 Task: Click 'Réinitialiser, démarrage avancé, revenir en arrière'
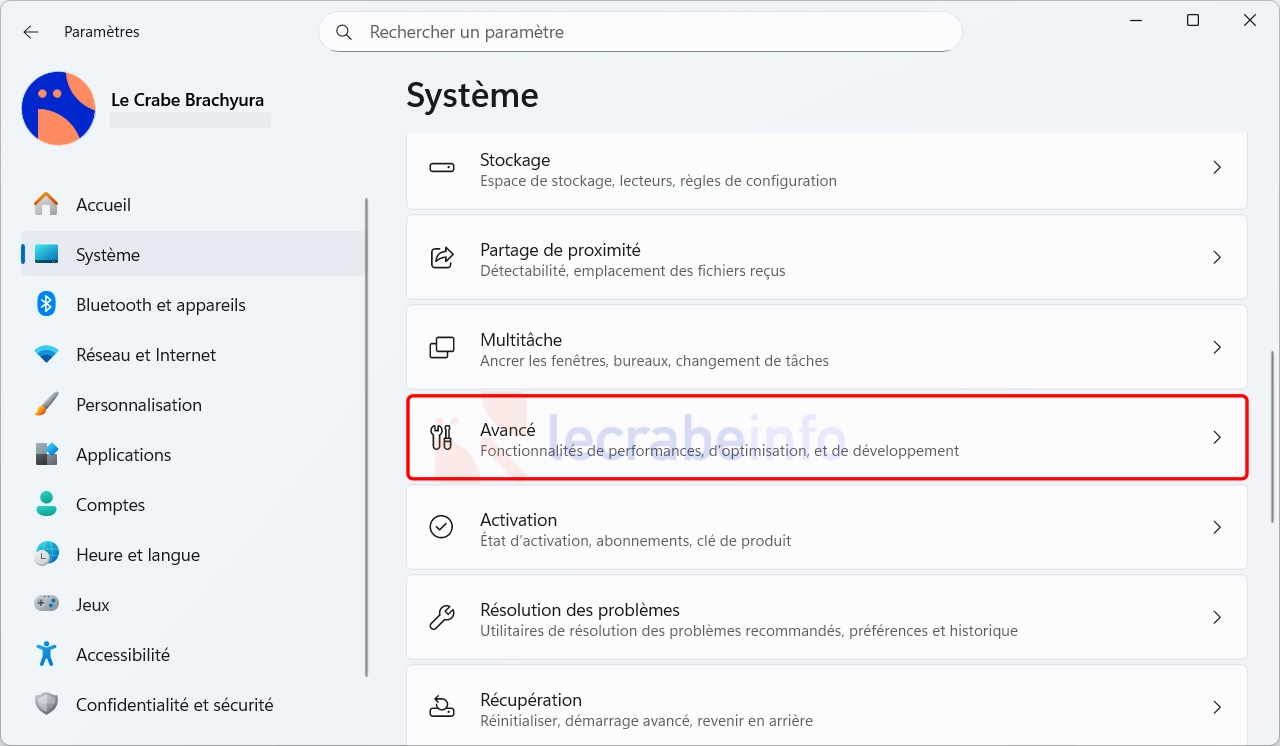[x=646, y=721]
